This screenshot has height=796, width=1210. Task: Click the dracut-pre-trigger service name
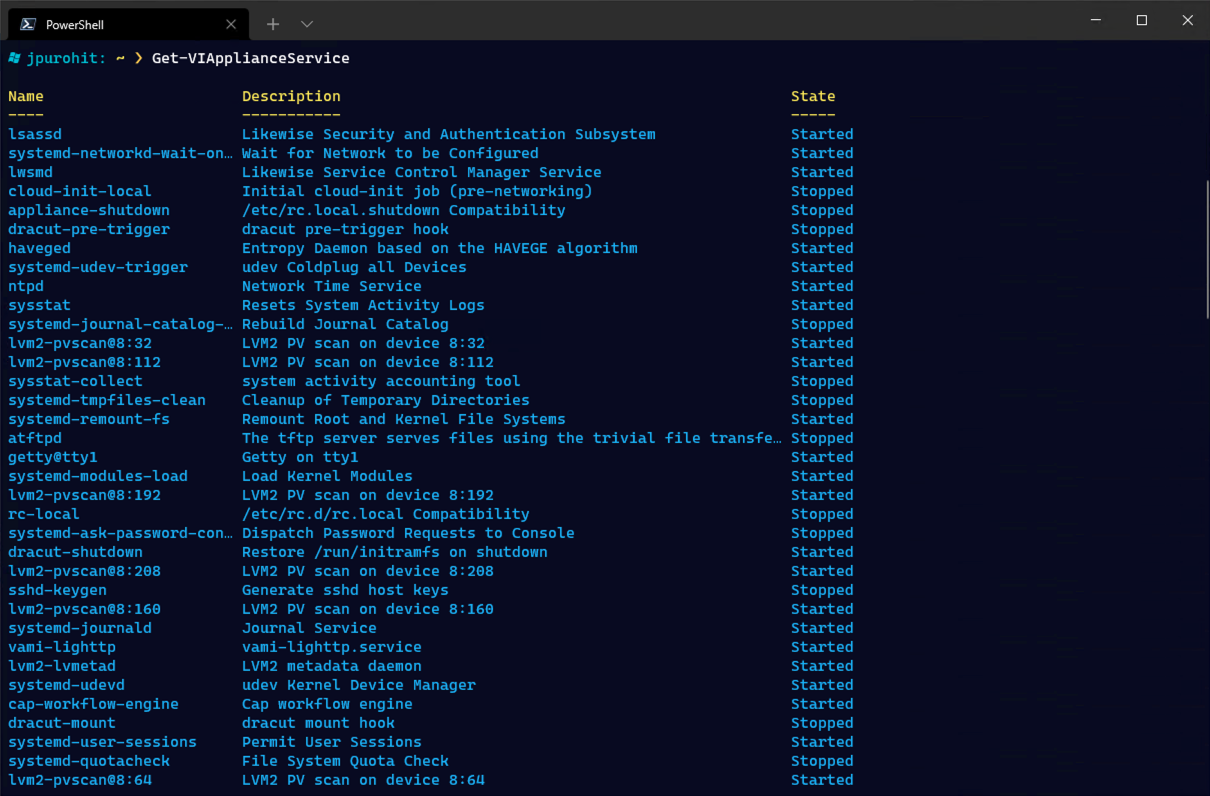[89, 229]
